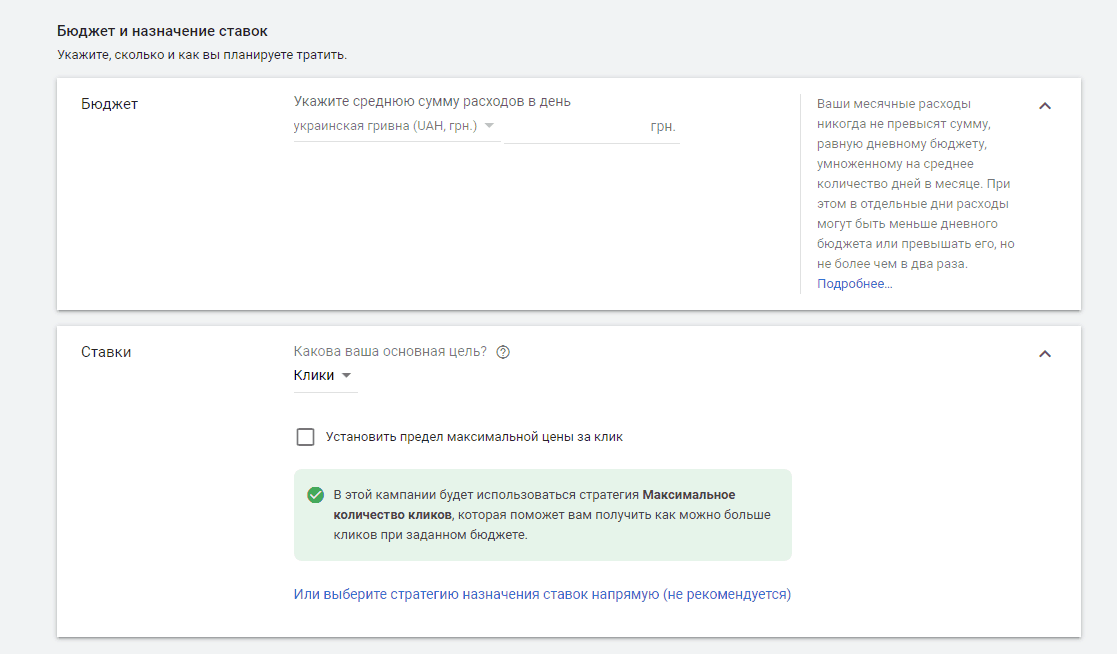This screenshot has width=1117, height=654.
Task: Click the chevron icon in the Бюджет section
Action: 1046,103
